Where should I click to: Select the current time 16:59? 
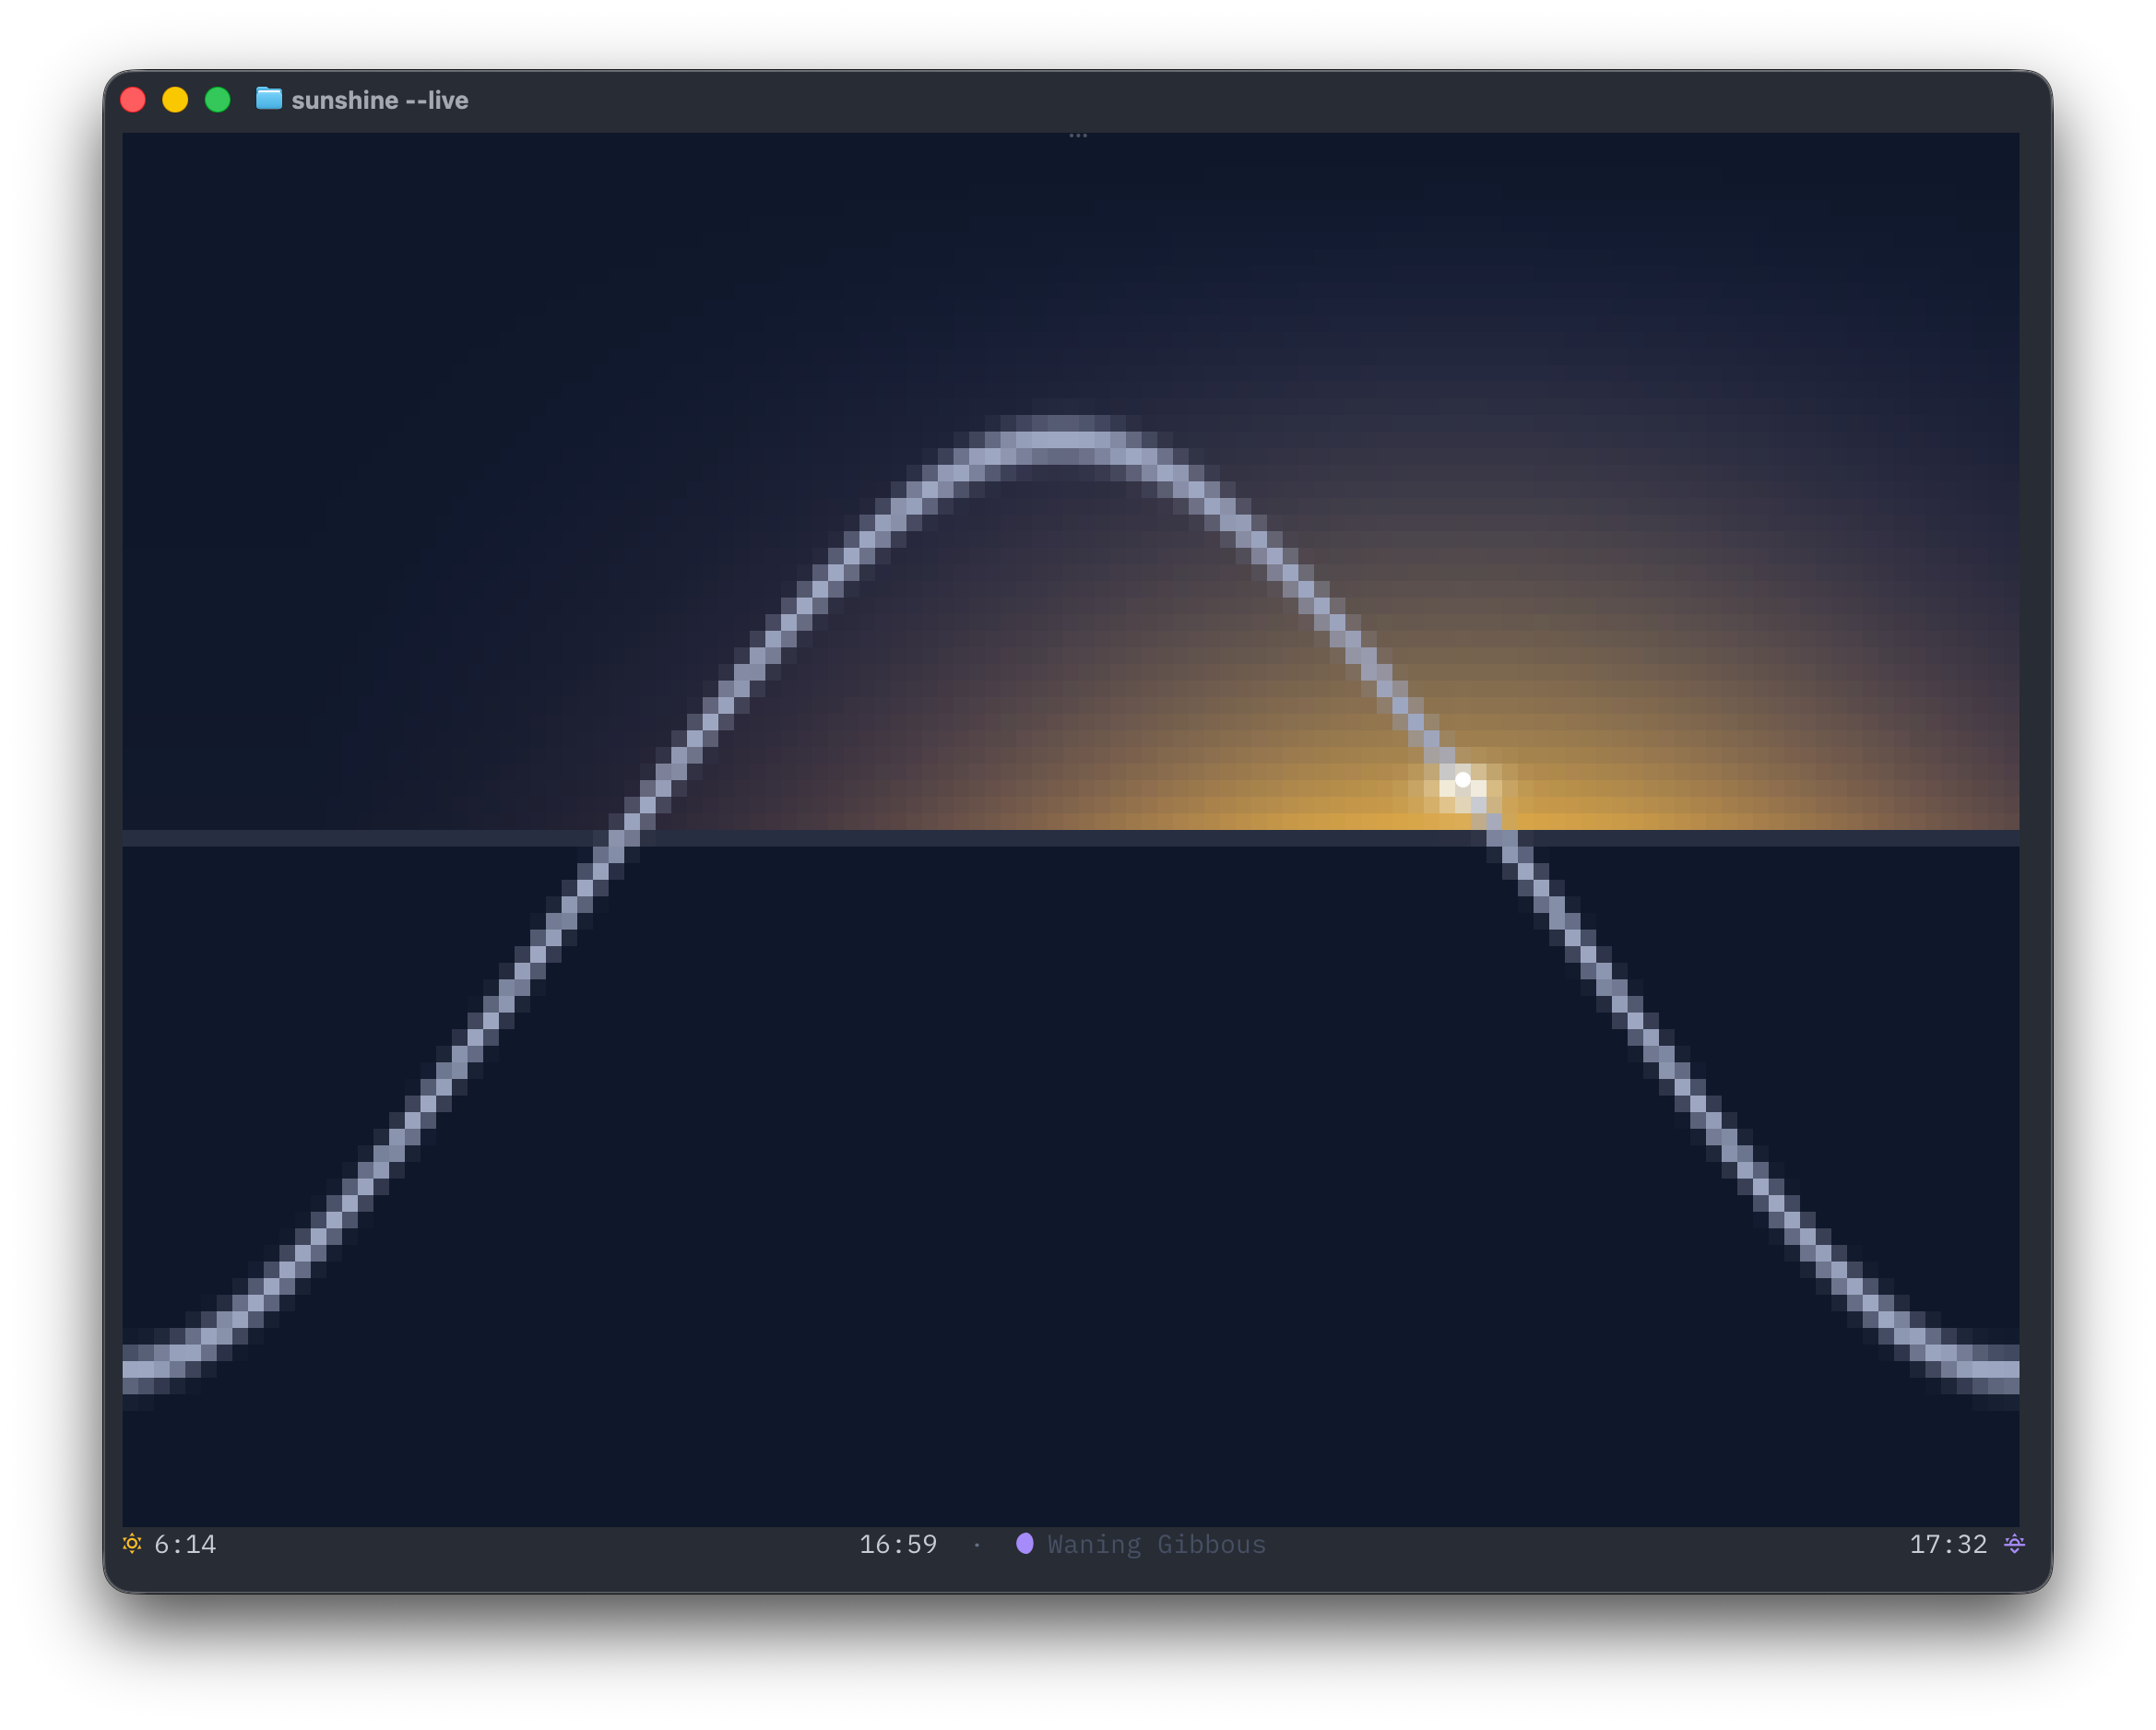tap(898, 1544)
